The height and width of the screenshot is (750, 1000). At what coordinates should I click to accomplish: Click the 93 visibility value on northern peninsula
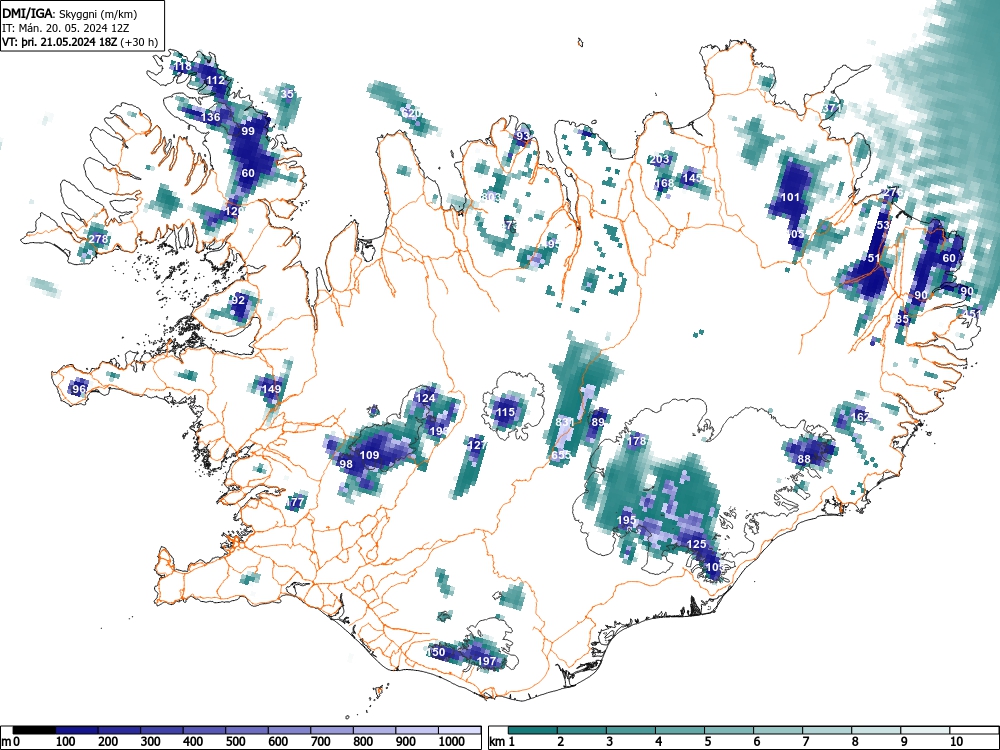point(522,136)
